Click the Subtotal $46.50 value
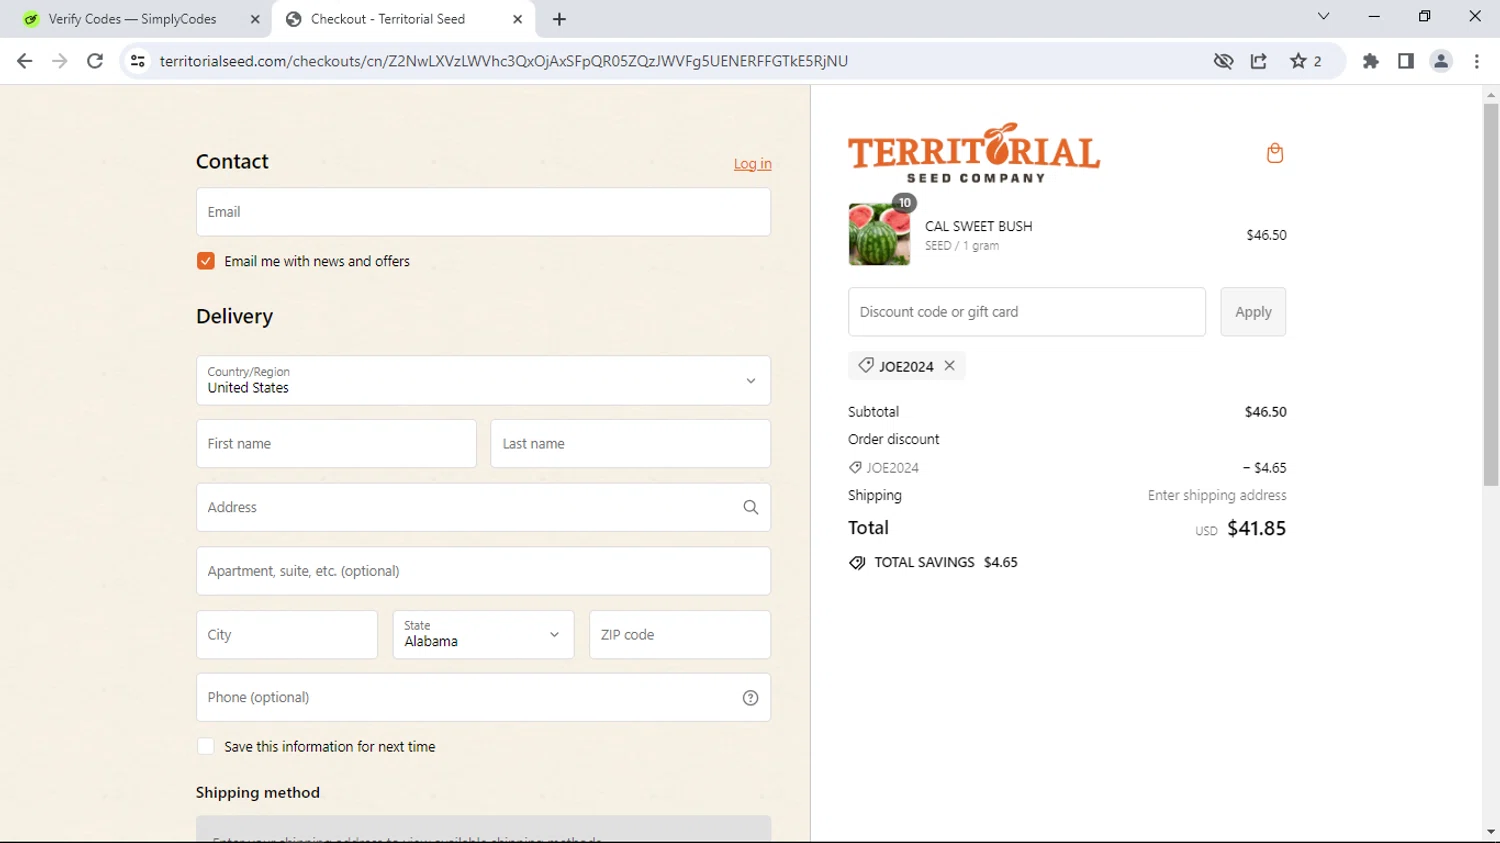1500x843 pixels. 1266,412
